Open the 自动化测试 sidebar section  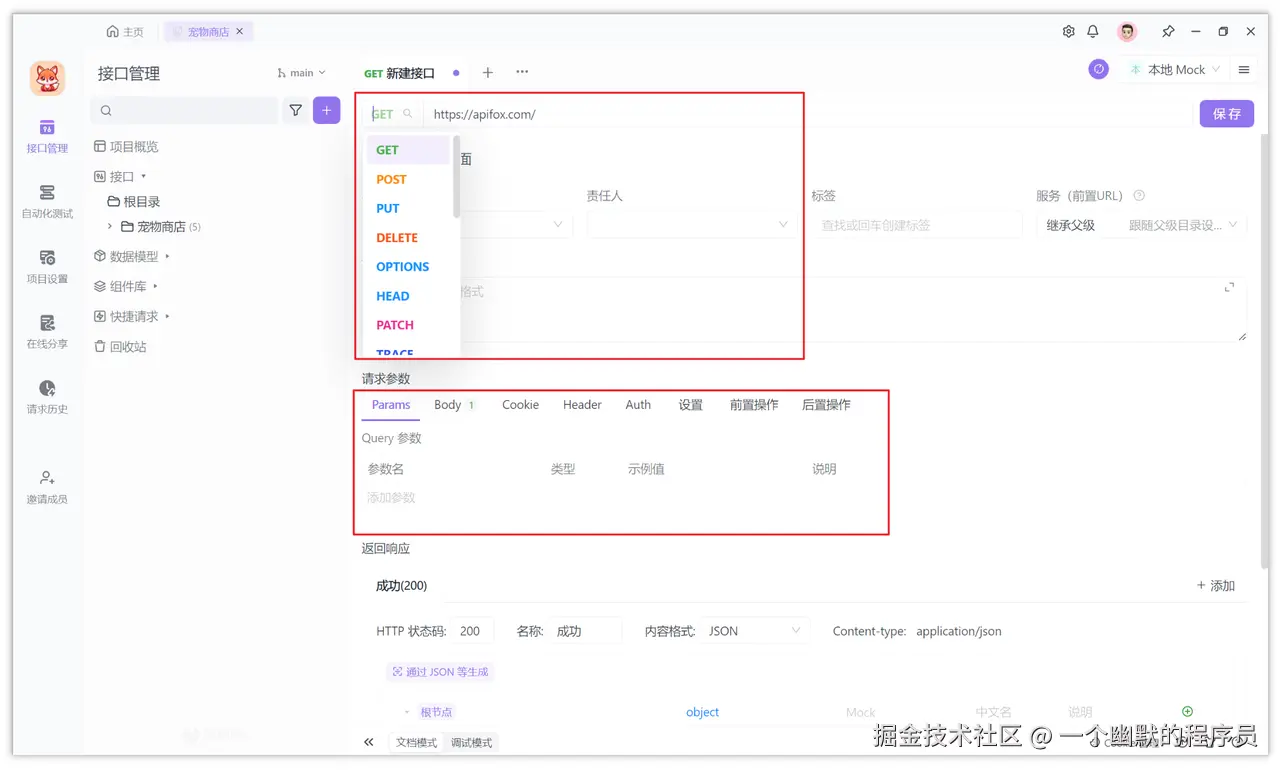(x=47, y=202)
